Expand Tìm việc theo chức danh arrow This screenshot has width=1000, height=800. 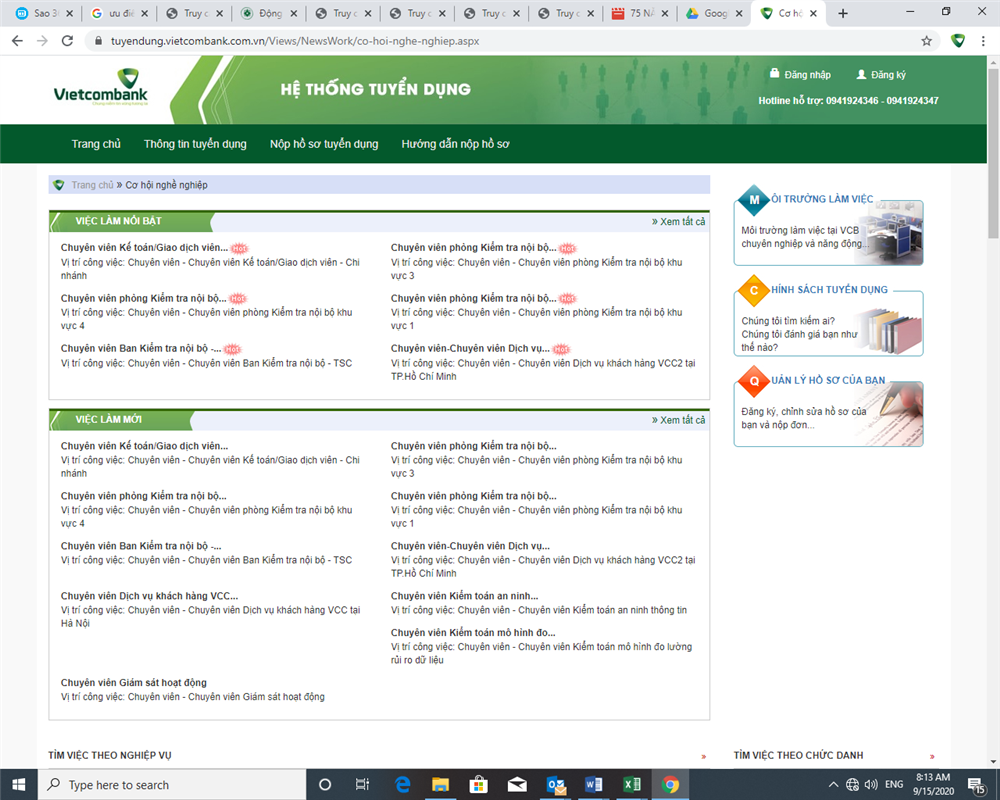[932, 757]
